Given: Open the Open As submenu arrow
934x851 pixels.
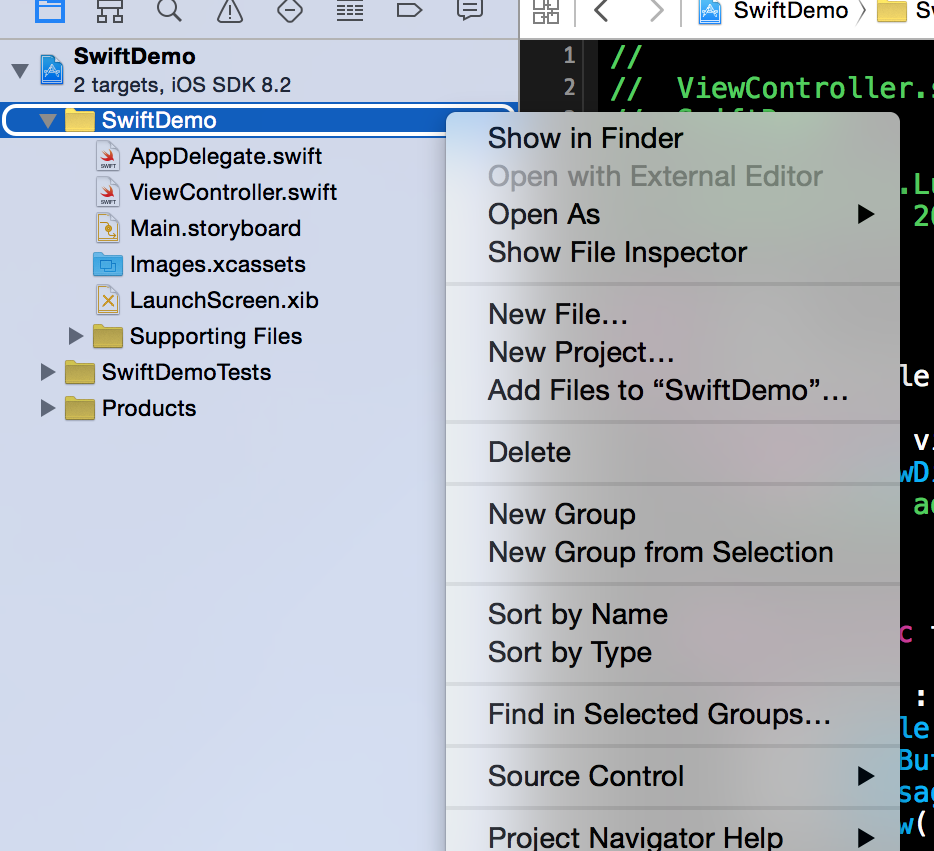Looking at the screenshot, I should click(x=865, y=214).
